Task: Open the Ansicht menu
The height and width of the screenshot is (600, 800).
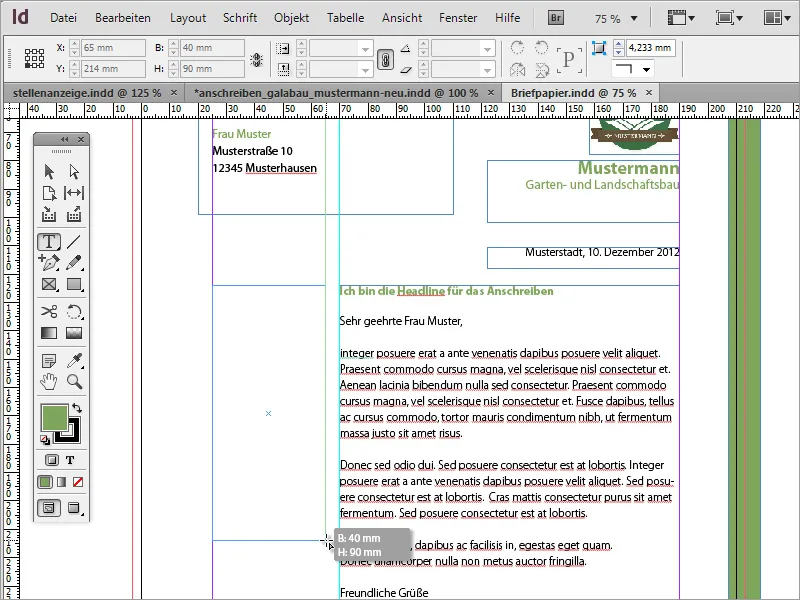Action: point(402,18)
